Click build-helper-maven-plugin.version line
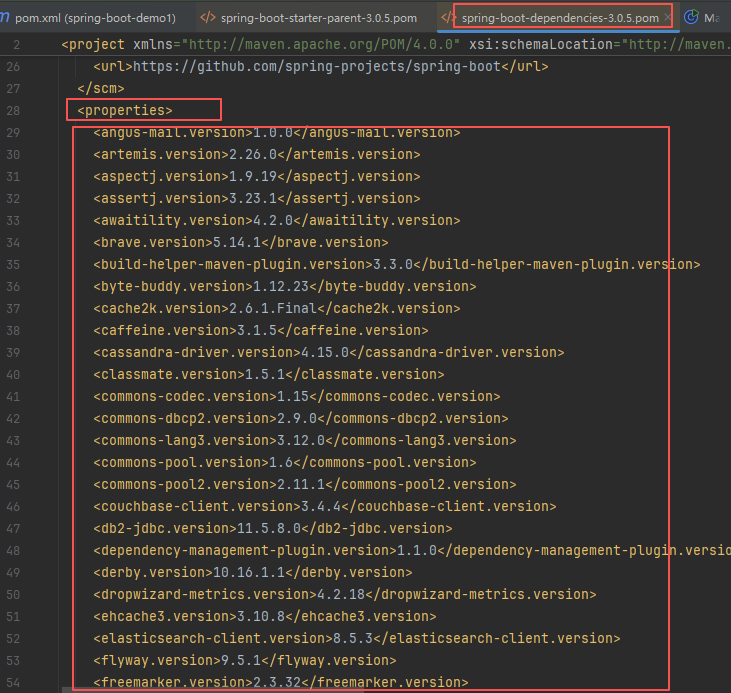This screenshot has height=693, width=731. pyautogui.click(x=396, y=264)
